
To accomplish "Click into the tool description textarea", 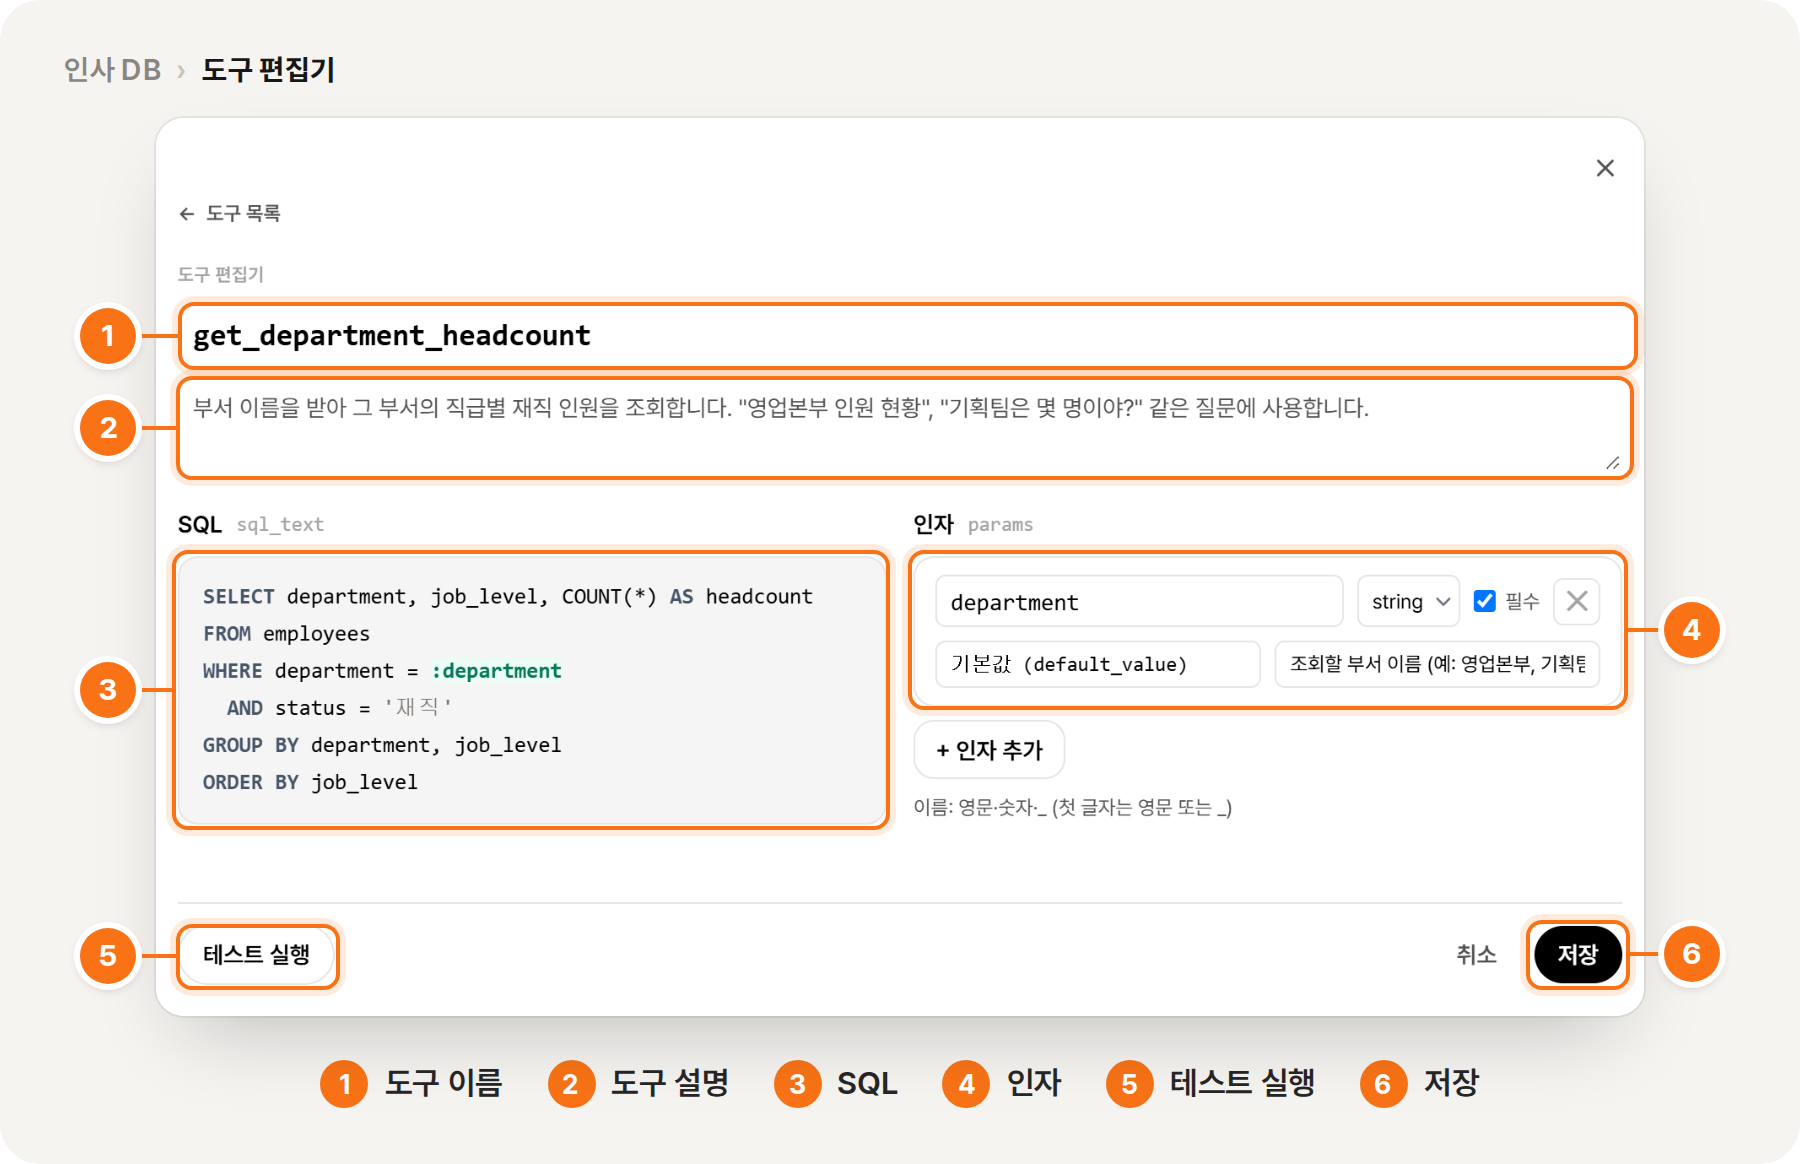I will [x=905, y=428].
